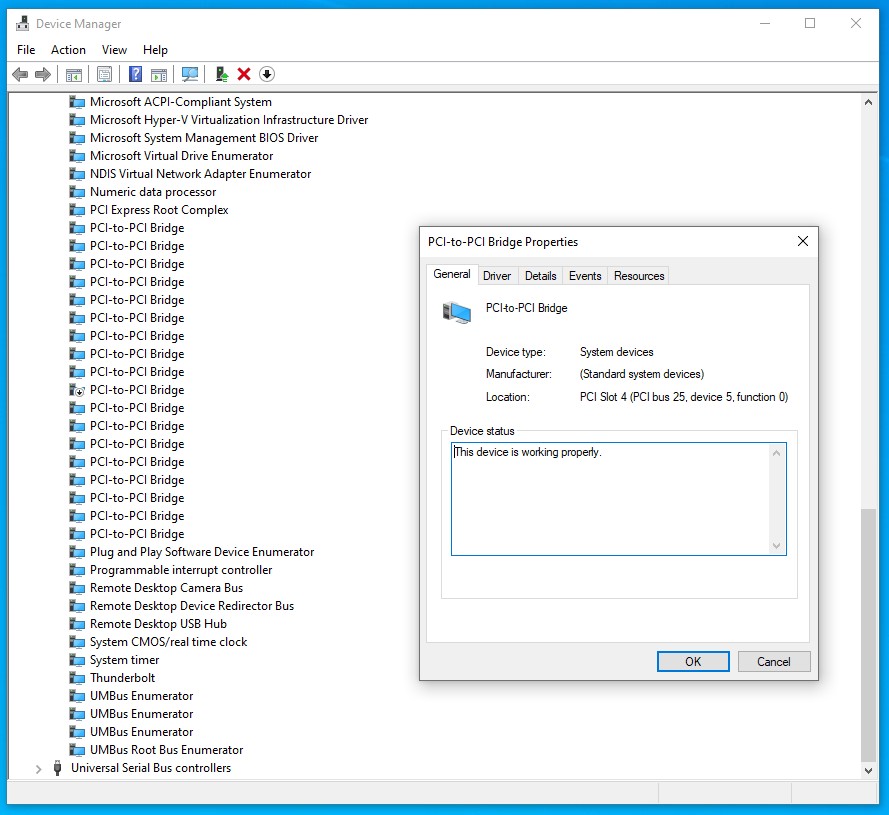Switch to the Resources tab
Image resolution: width=889 pixels, height=815 pixels.
click(x=639, y=276)
